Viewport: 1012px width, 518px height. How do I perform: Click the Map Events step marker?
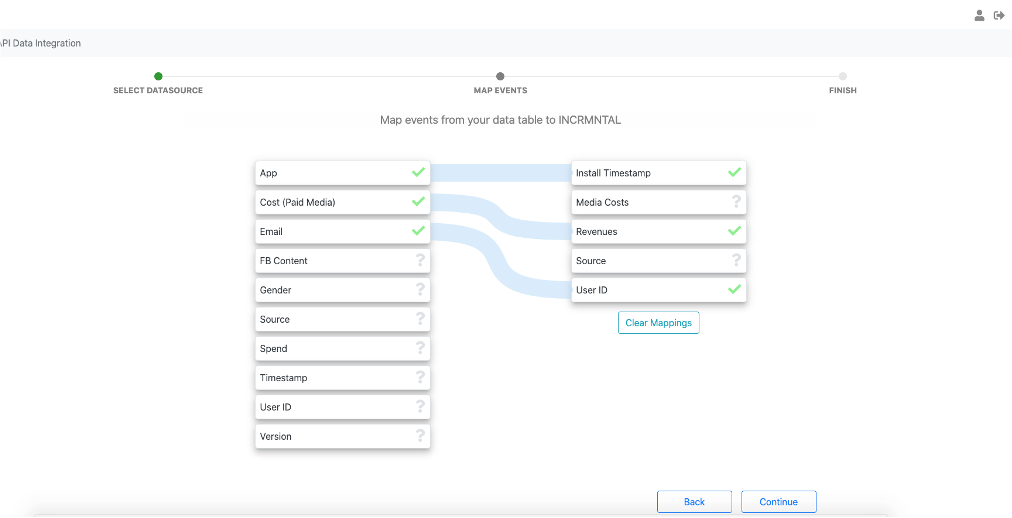pos(500,77)
